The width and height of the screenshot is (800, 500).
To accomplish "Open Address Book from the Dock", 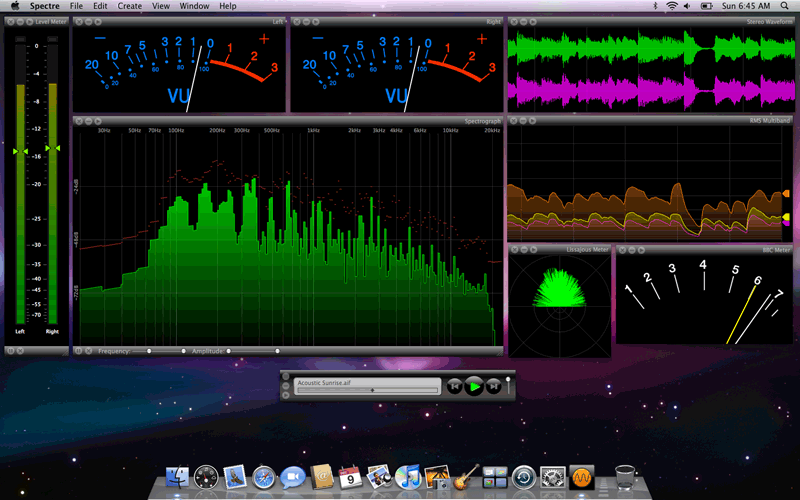I will (x=322, y=478).
